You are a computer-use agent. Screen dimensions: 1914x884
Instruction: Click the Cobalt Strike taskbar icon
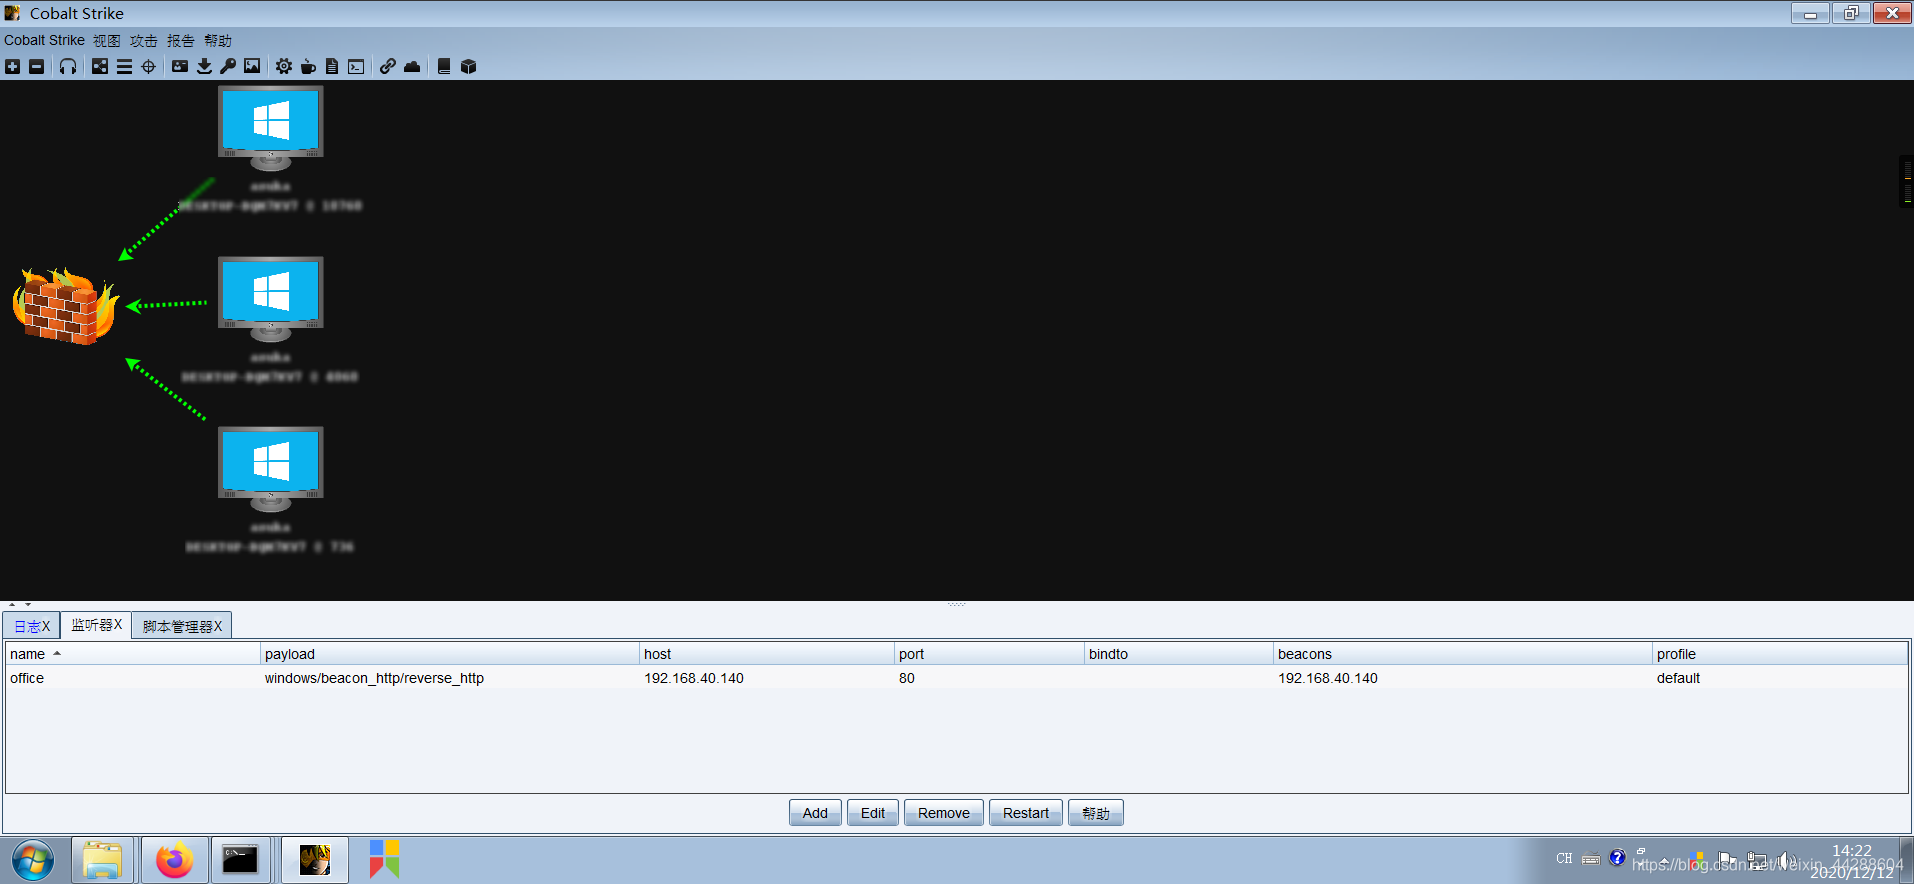315,860
